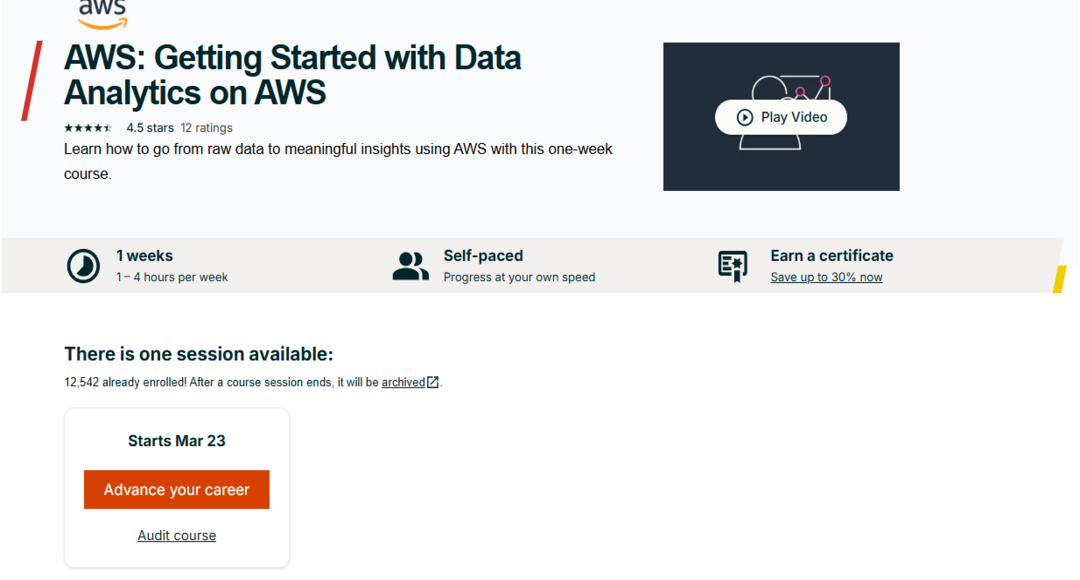Click the "1 weeks" duration heading

click(145, 256)
